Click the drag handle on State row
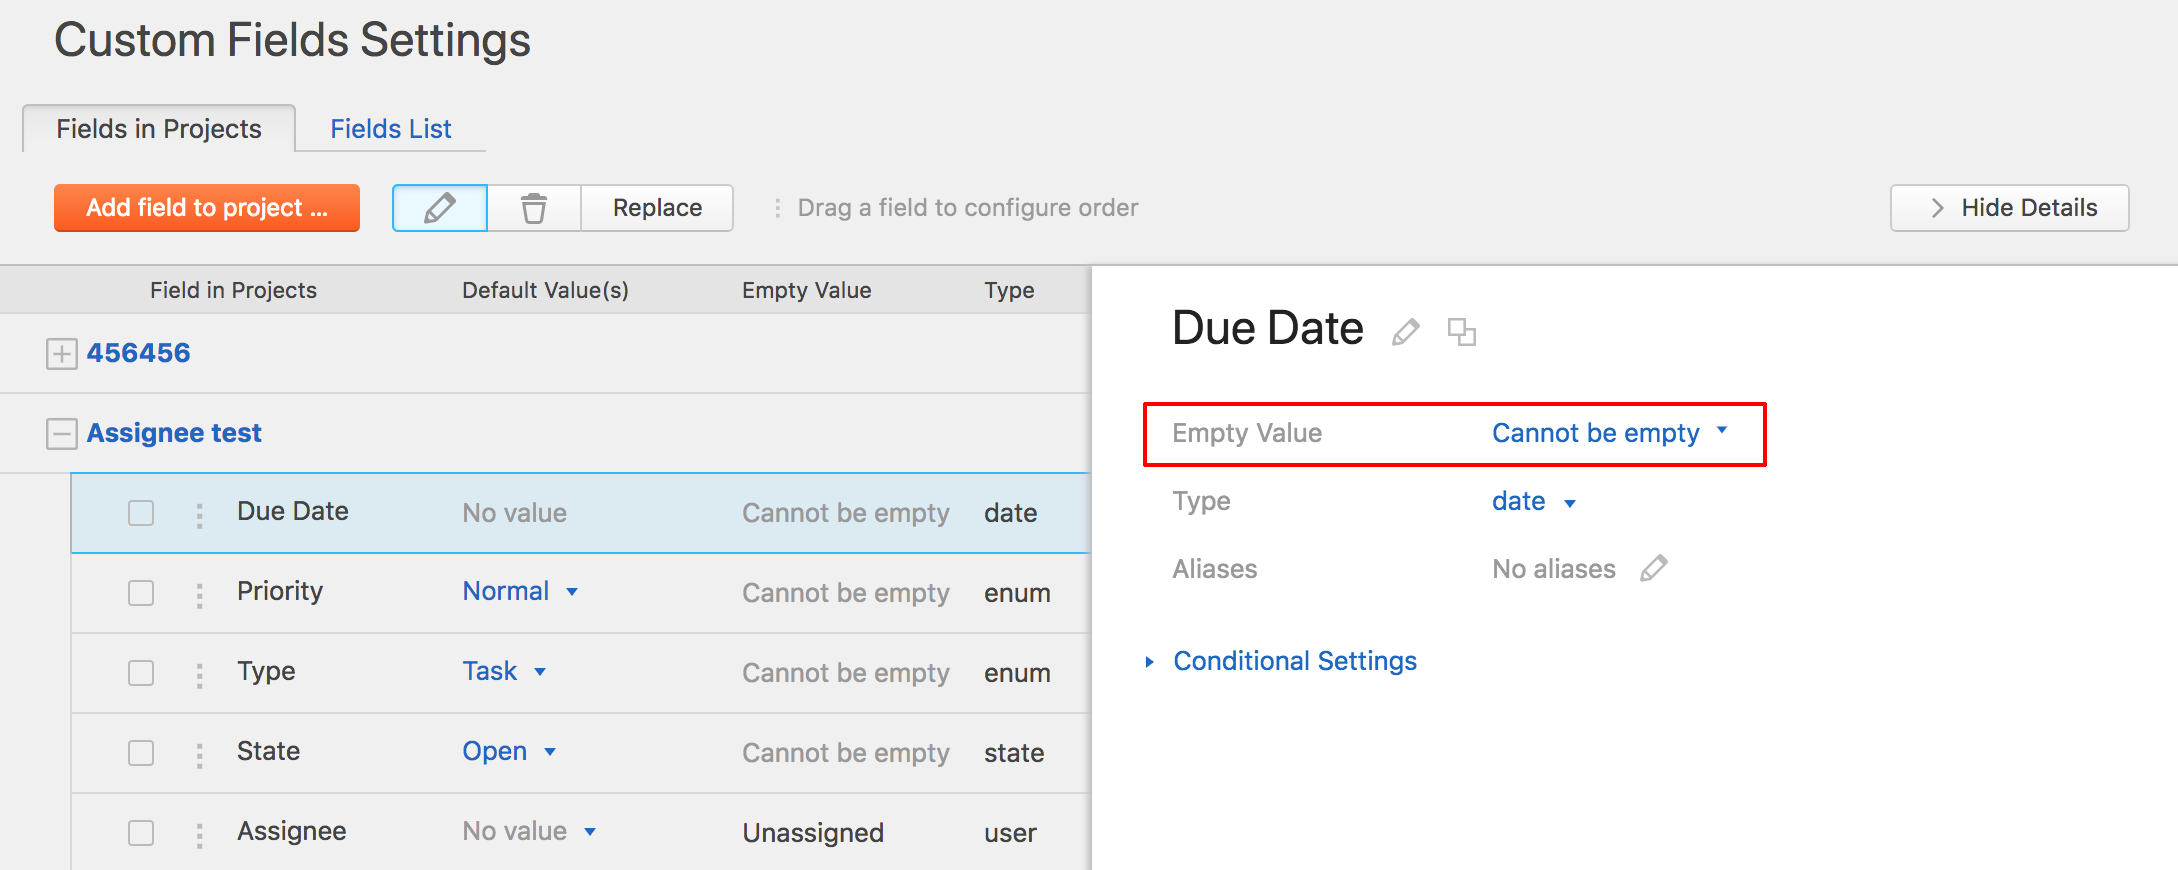The width and height of the screenshot is (2178, 870). click(200, 754)
